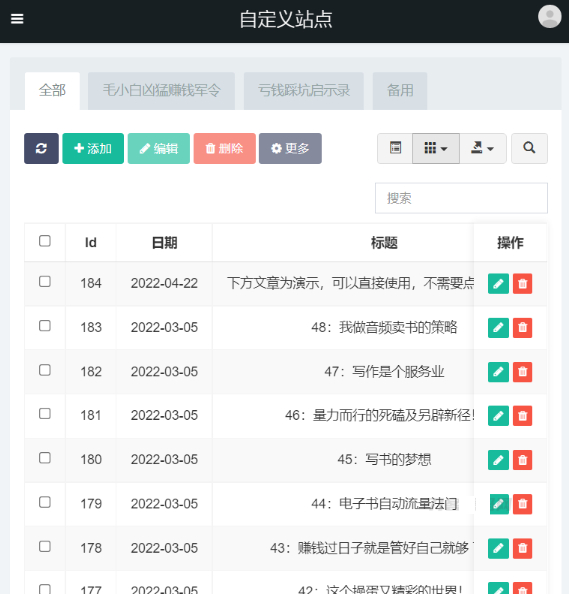569x594 pixels.
Task: Check the checkbox for row 181
Action: (x=45, y=414)
